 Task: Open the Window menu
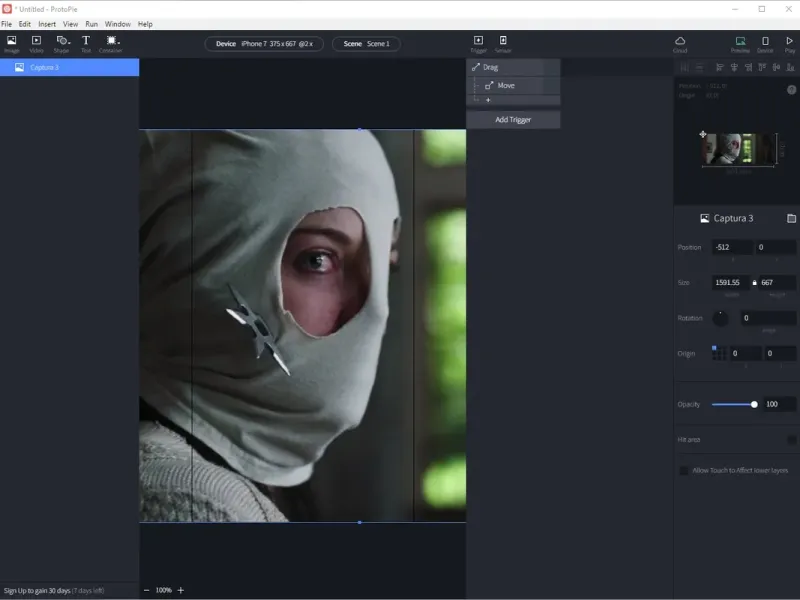117,23
